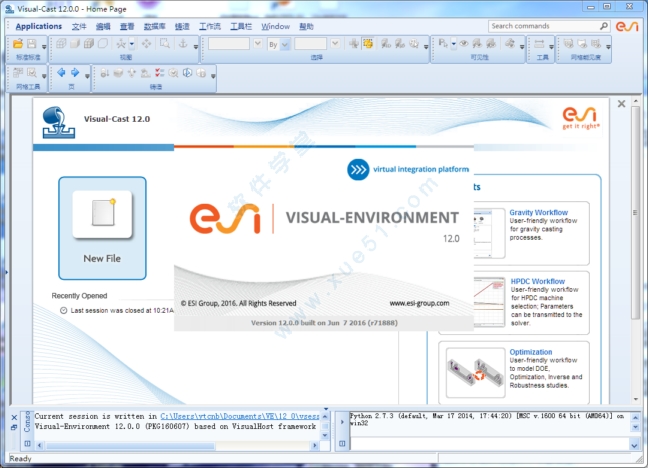648x468 pixels.
Task: Open the Gravity Workflow link
Action: 538,213
